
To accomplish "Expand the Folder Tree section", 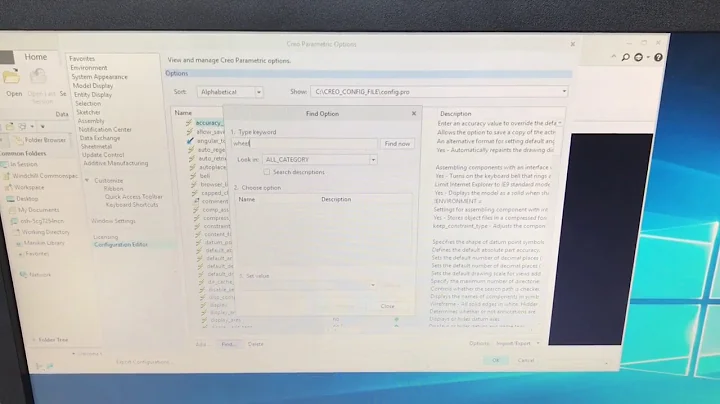I will pos(34,340).
